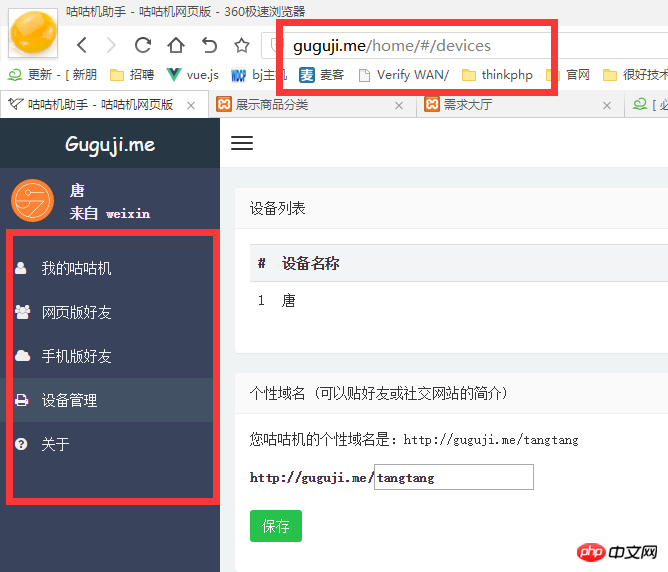Close the 展示商品分类 tab
The width and height of the screenshot is (668, 572).
pos(399,105)
